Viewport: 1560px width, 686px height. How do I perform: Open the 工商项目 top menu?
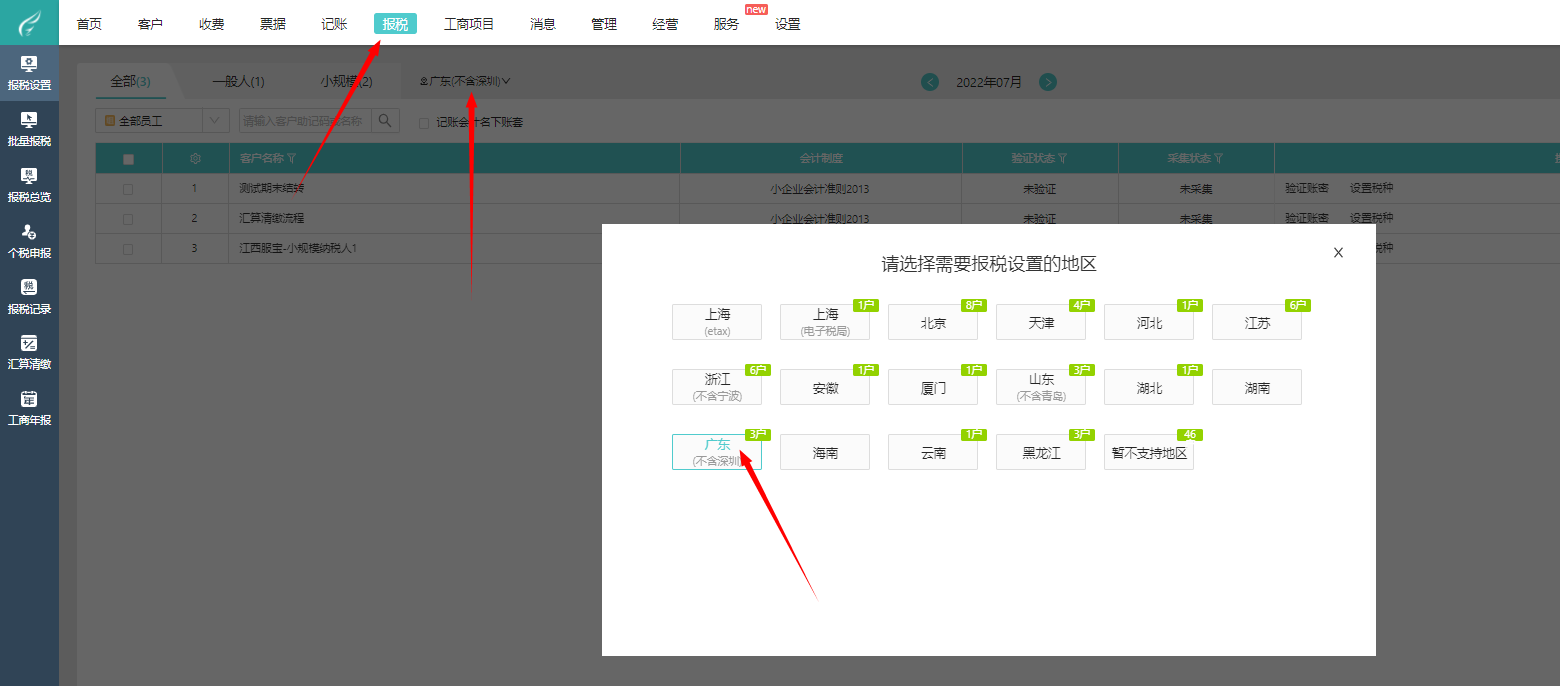click(x=469, y=24)
